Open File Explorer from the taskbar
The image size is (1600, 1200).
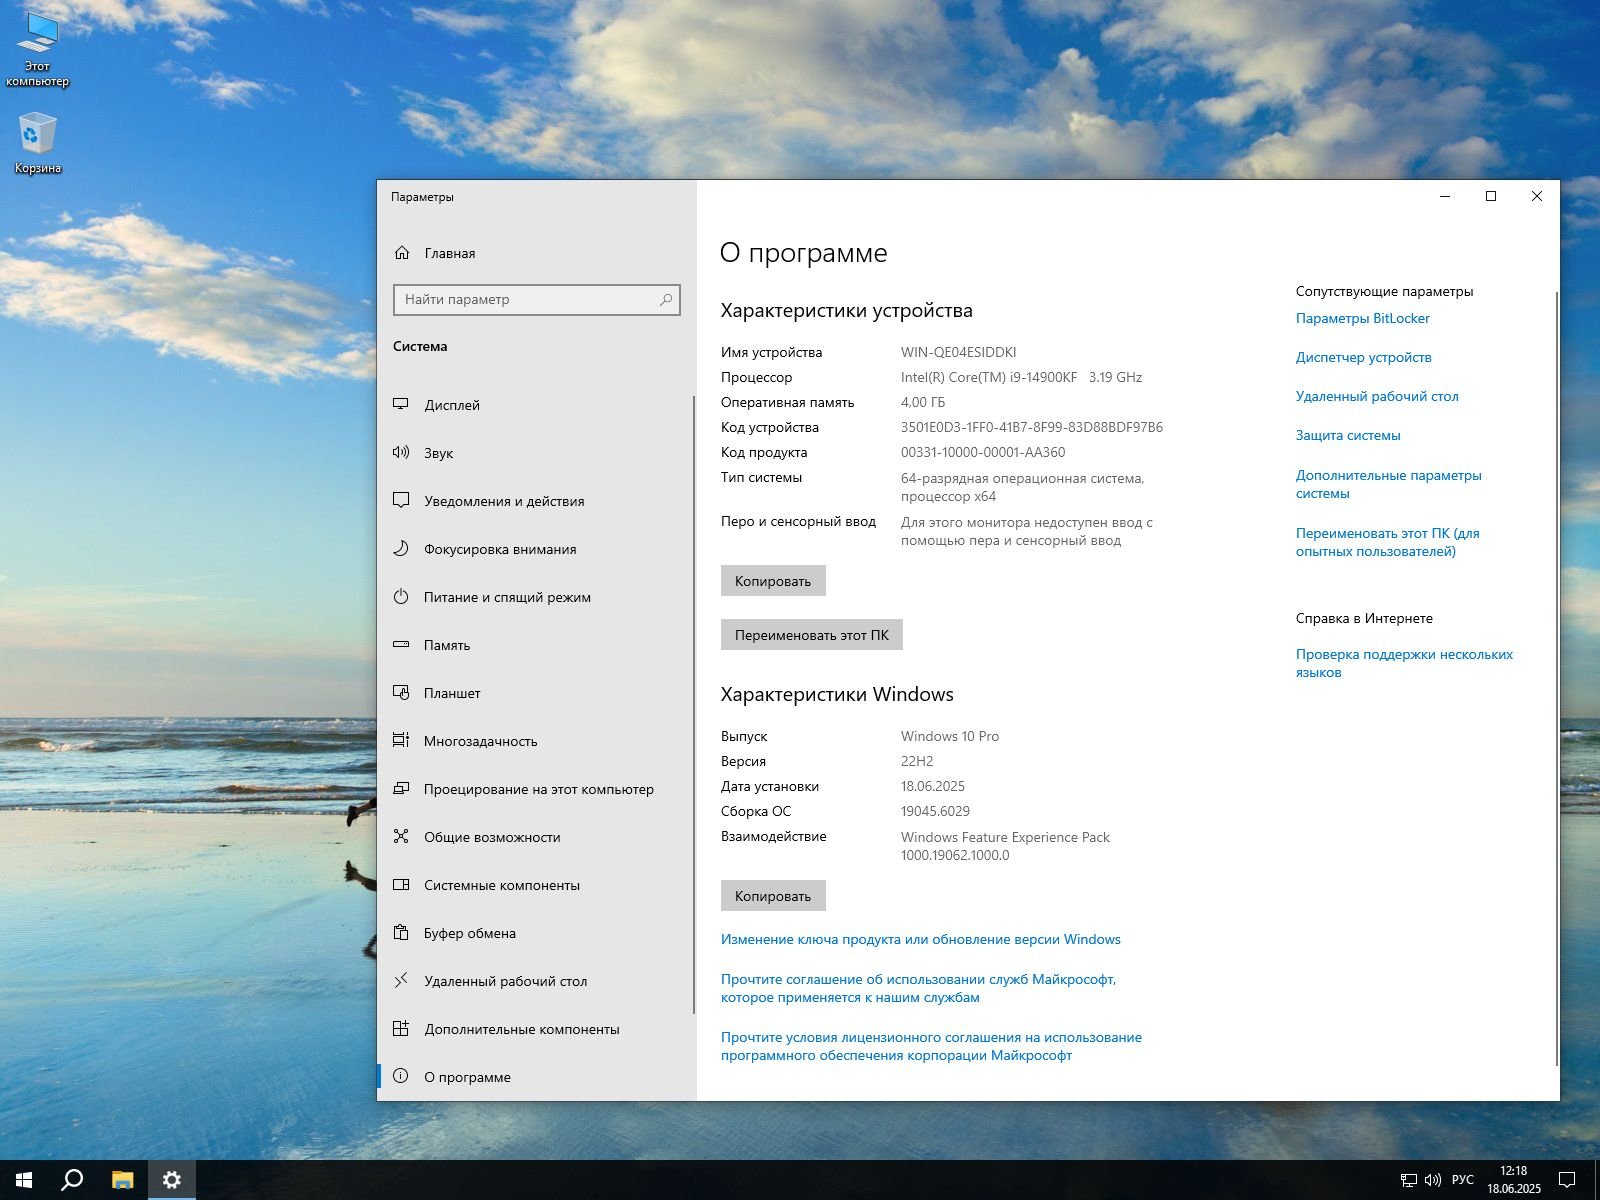[122, 1180]
